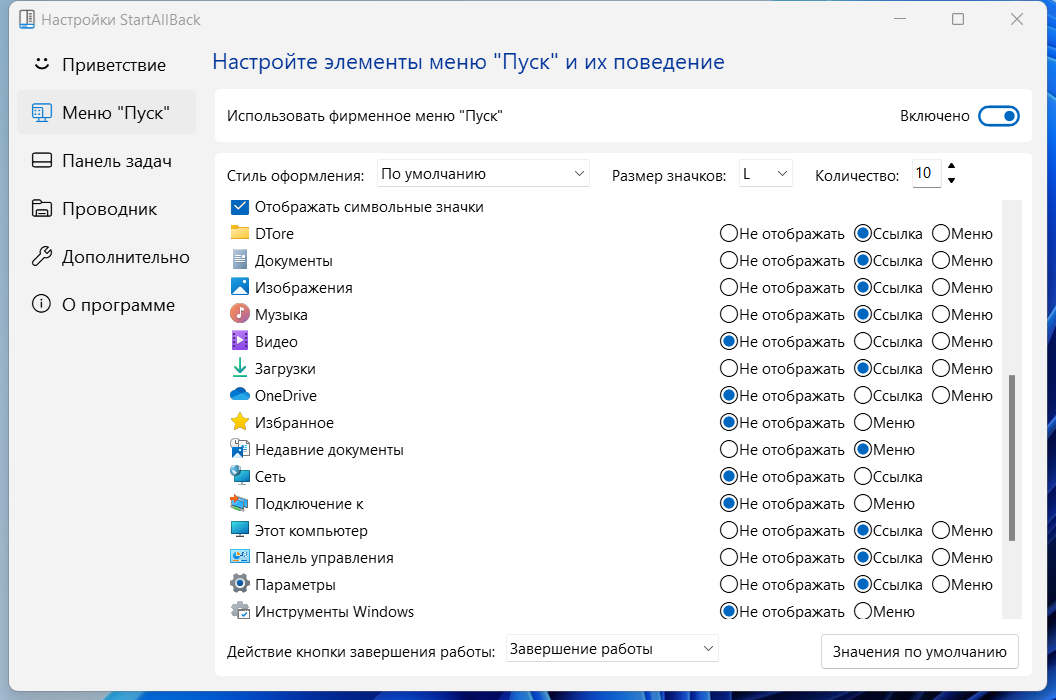1056x700 pixels.
Task: Open the О программе section
Action: [106, 305]
